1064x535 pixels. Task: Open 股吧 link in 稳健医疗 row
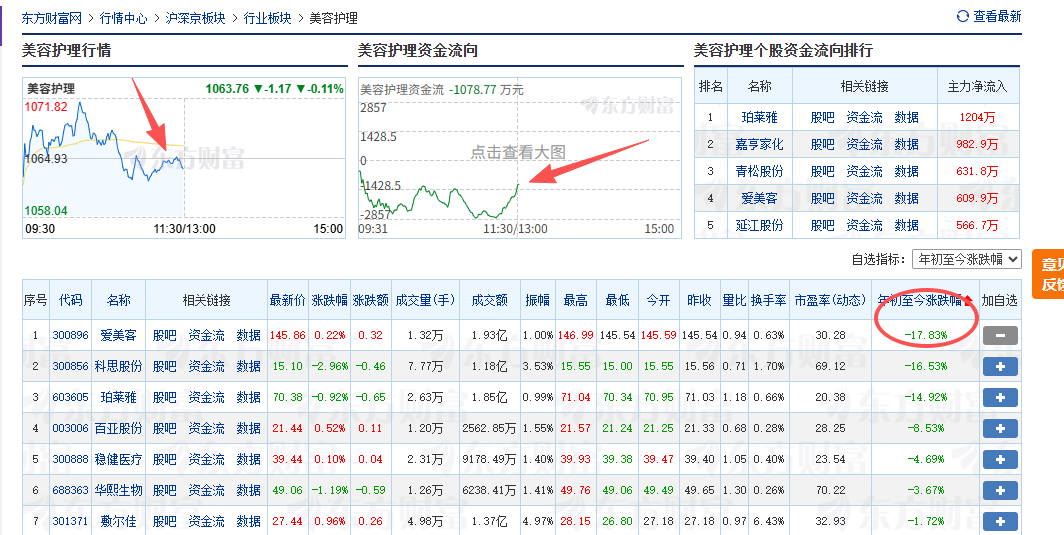click(x=164, y=460)
